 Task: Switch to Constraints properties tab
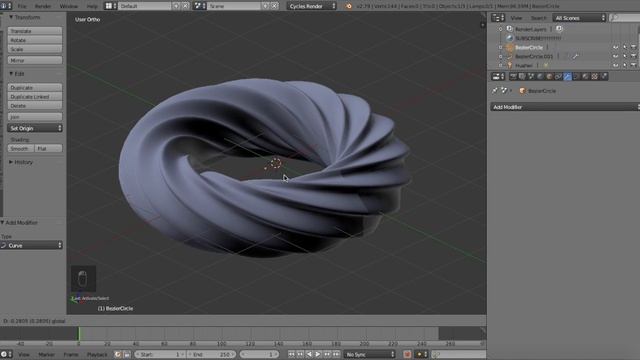(x=558, y=76)
